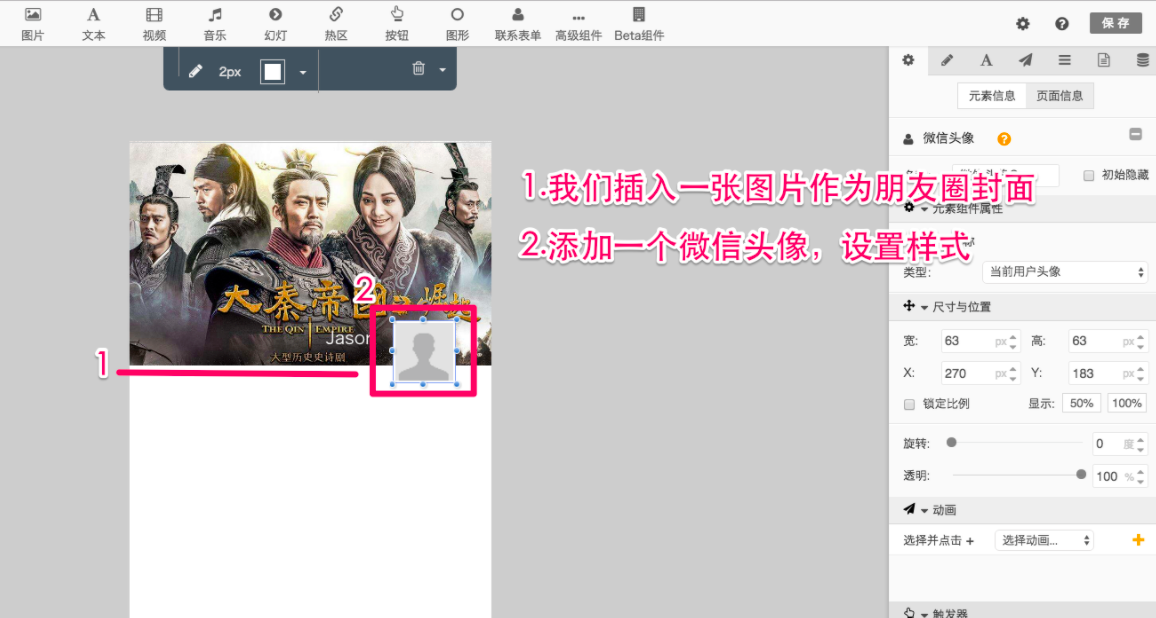The width and height of the screenshot is (1156, 618).
Task: Check the 锁定比例 option
Action: [910, 404]
